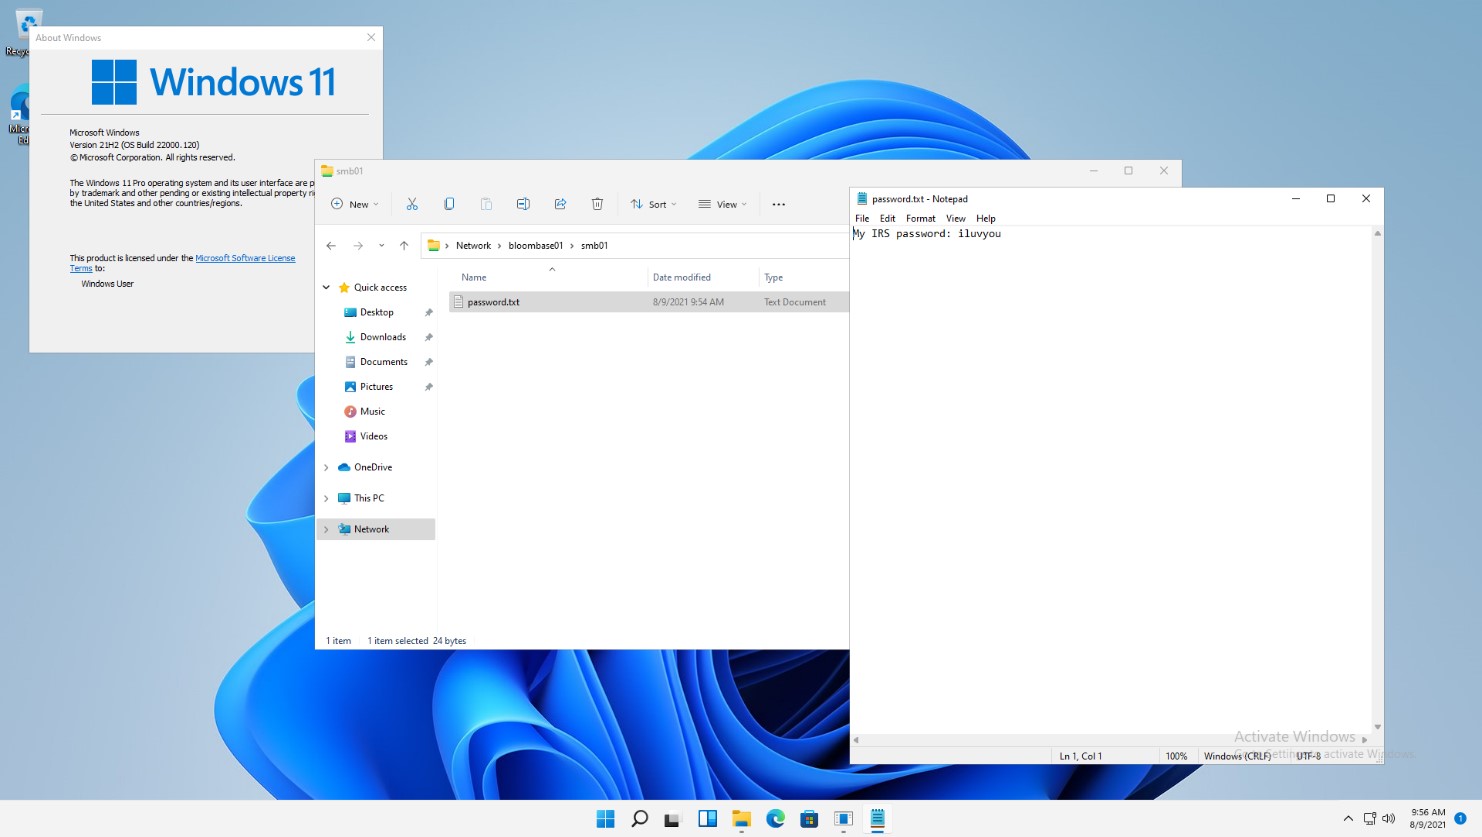Open the Edit menu in Notepad

[x=887, y=218]
